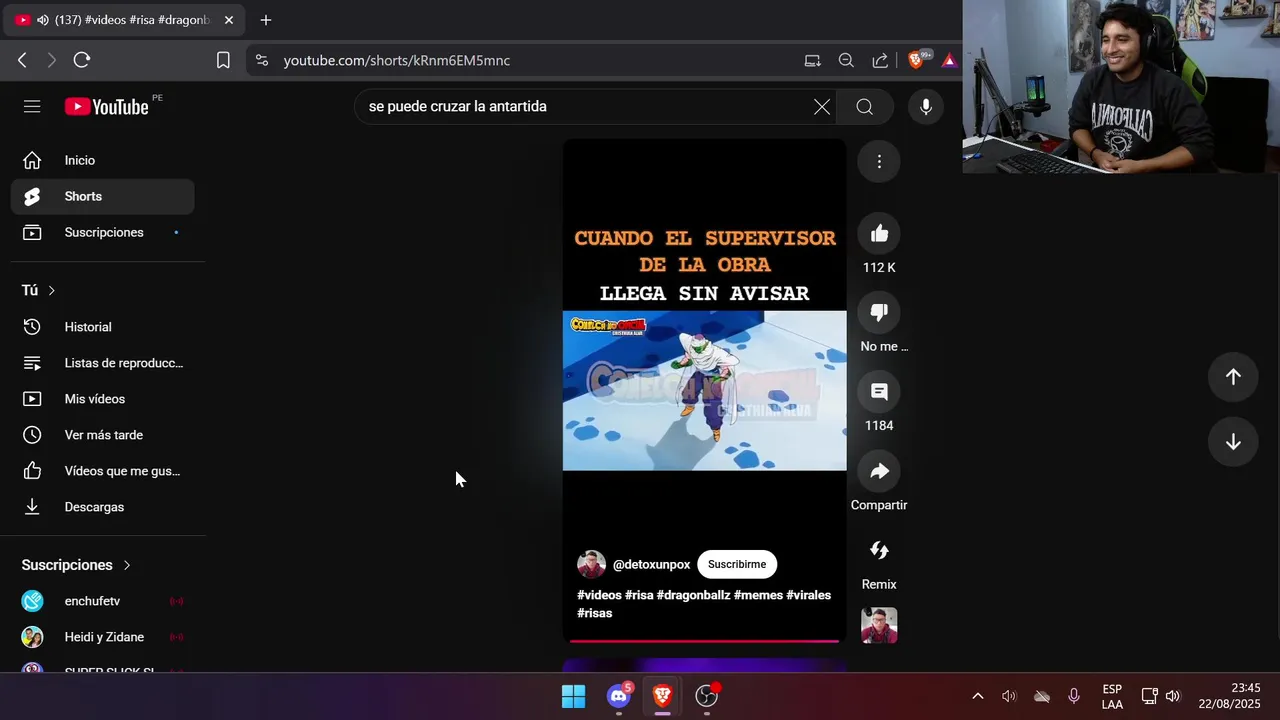Open OBS Studio from the taskbar
This screenshot has width=1280, height=720.
[x=707, y=696]
